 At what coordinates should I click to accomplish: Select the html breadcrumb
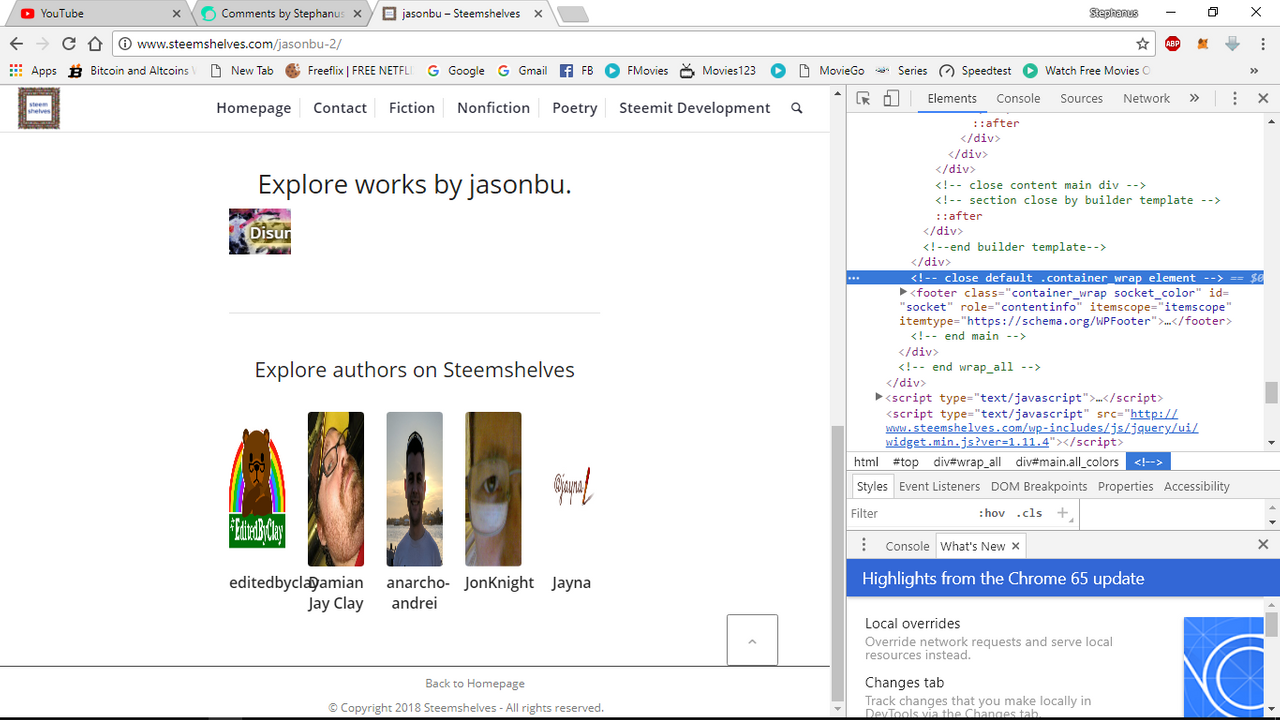tap(866, 462)
